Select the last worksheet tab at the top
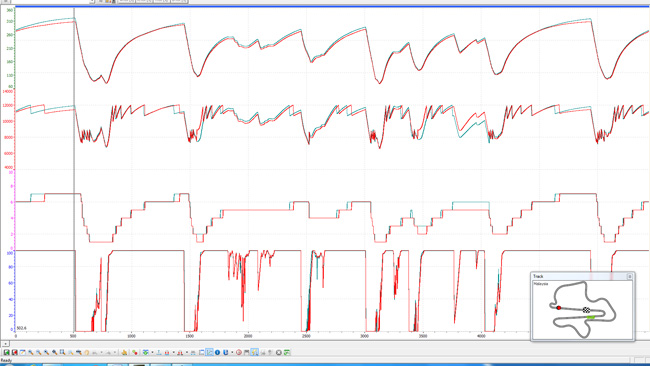The image size is (650, 366). 179,1
